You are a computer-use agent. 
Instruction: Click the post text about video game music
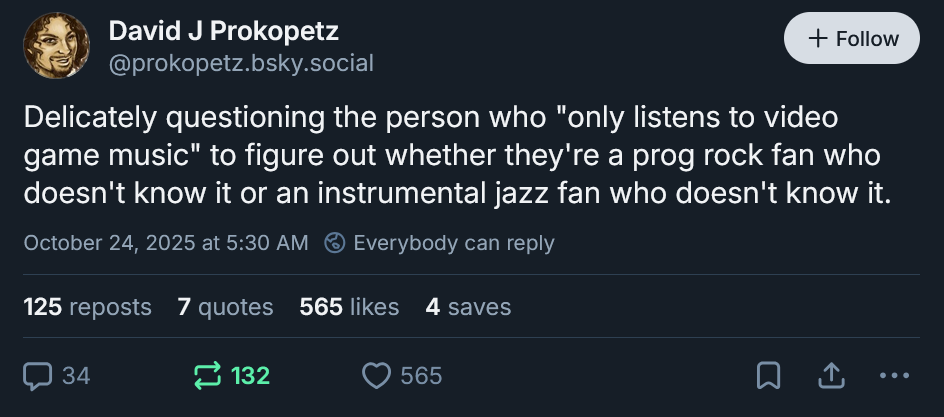[x=456, y=156]
